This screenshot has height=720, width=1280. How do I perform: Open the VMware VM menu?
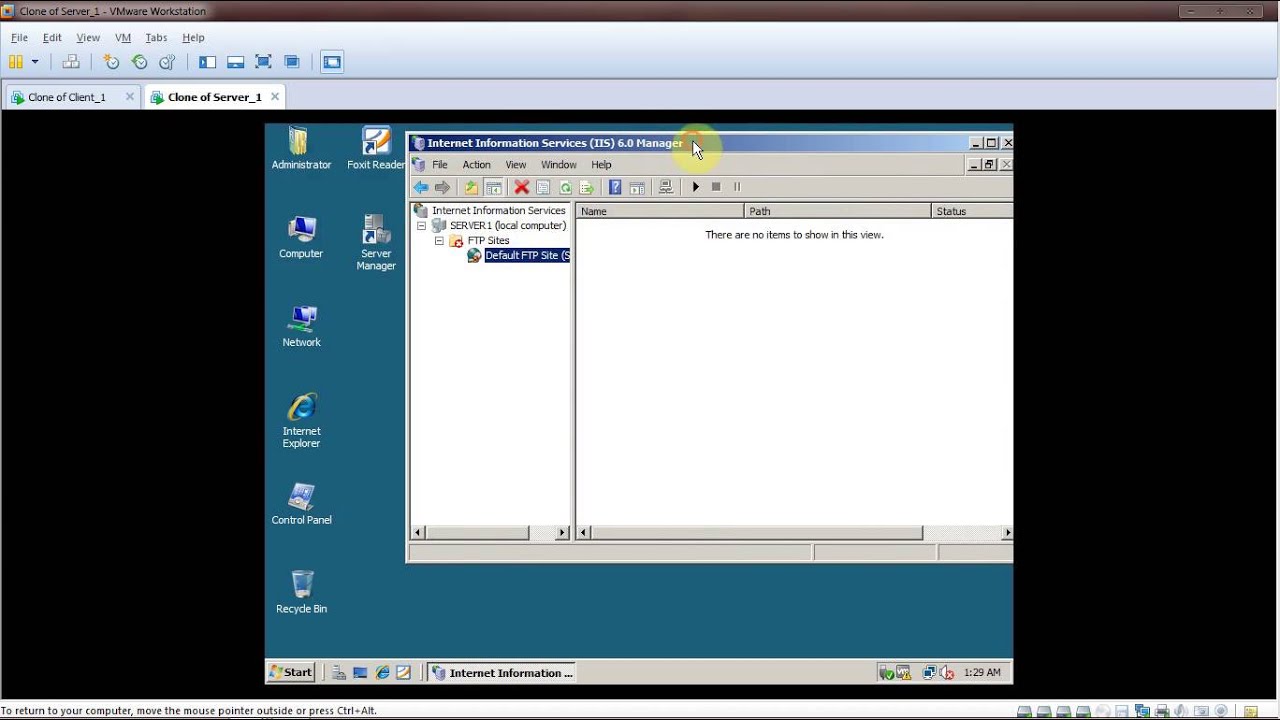(x=123, y=38)
